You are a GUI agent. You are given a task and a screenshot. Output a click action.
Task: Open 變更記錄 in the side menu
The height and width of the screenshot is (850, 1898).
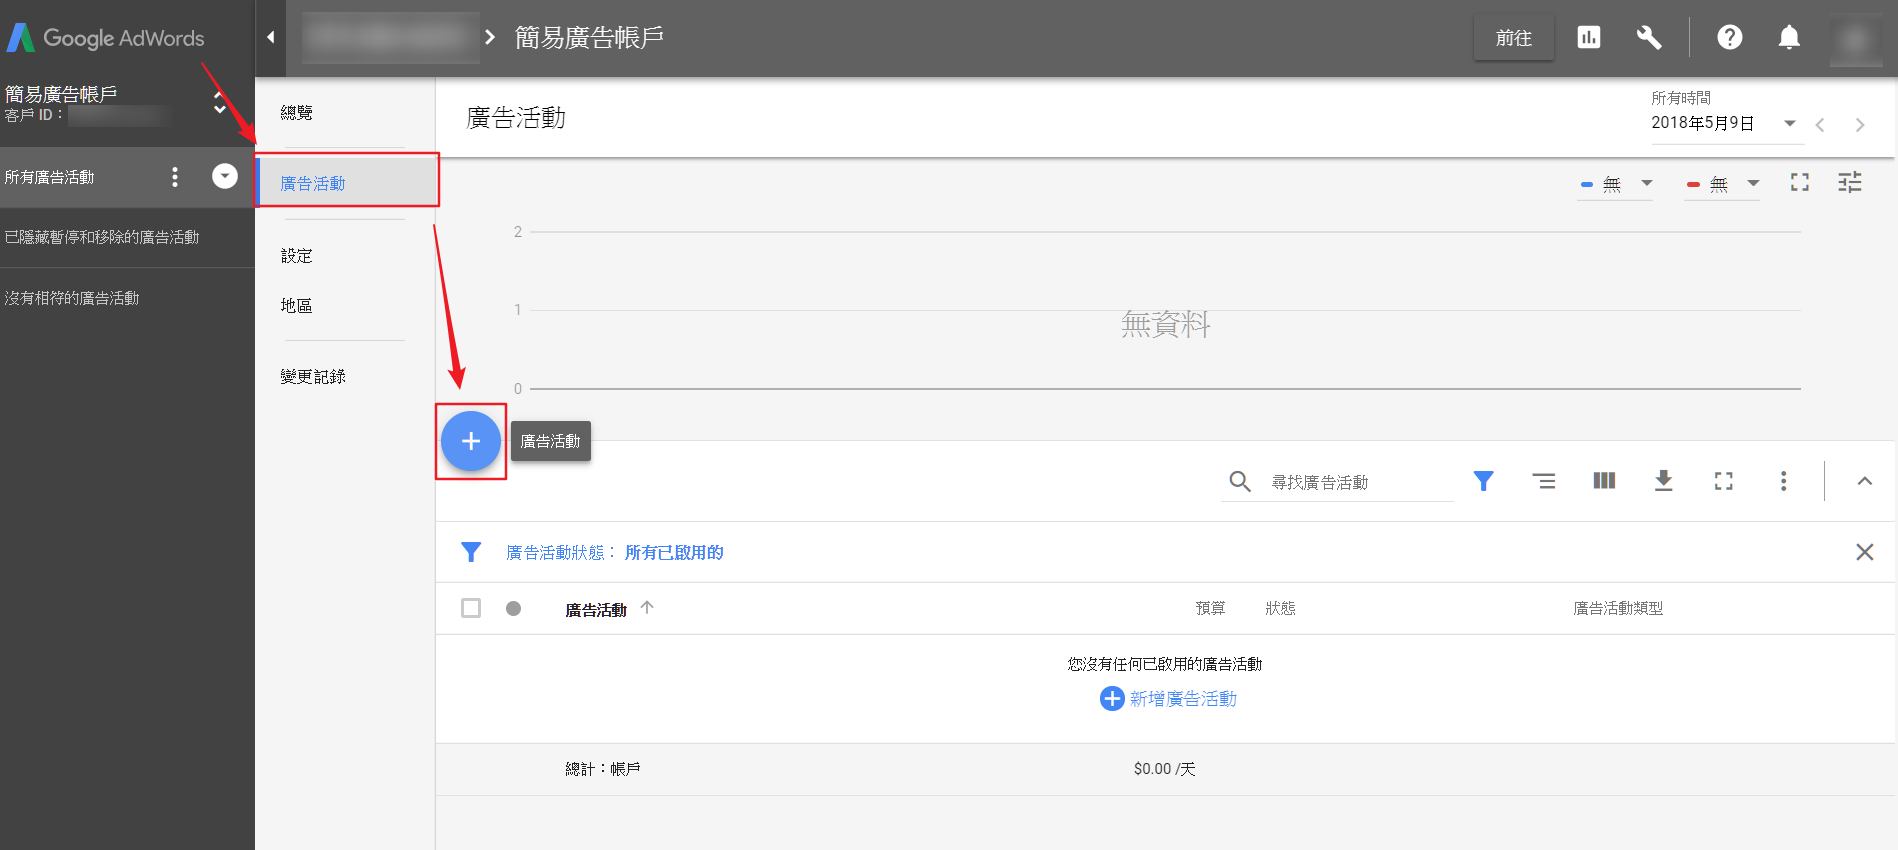pos(313,377)
